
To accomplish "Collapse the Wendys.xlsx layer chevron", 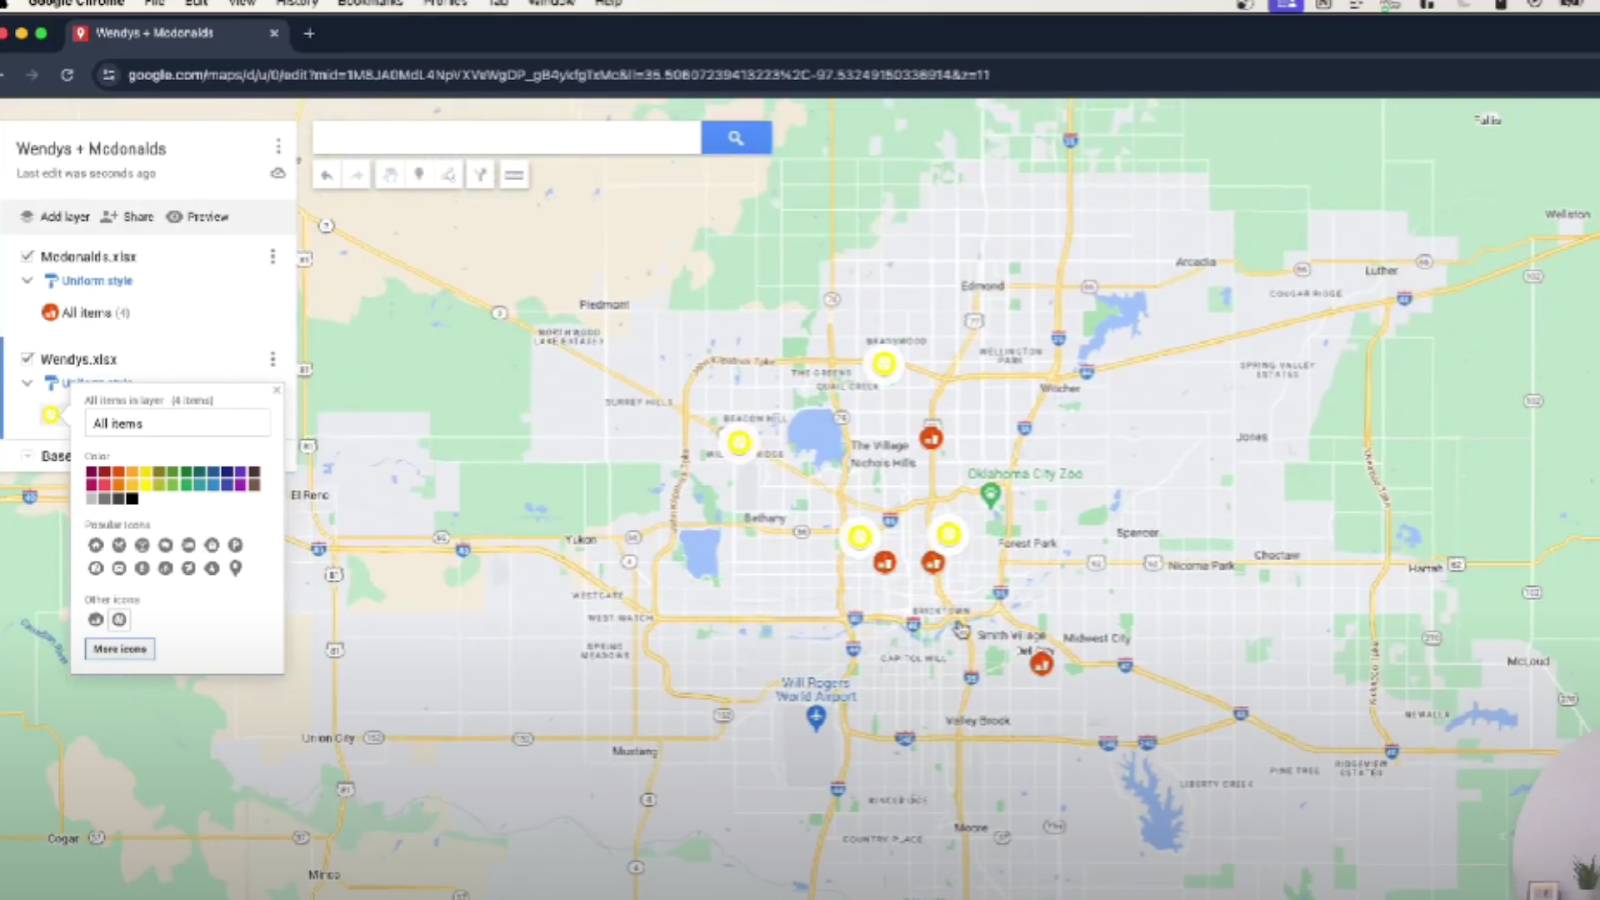I will [x=27, y=382].
